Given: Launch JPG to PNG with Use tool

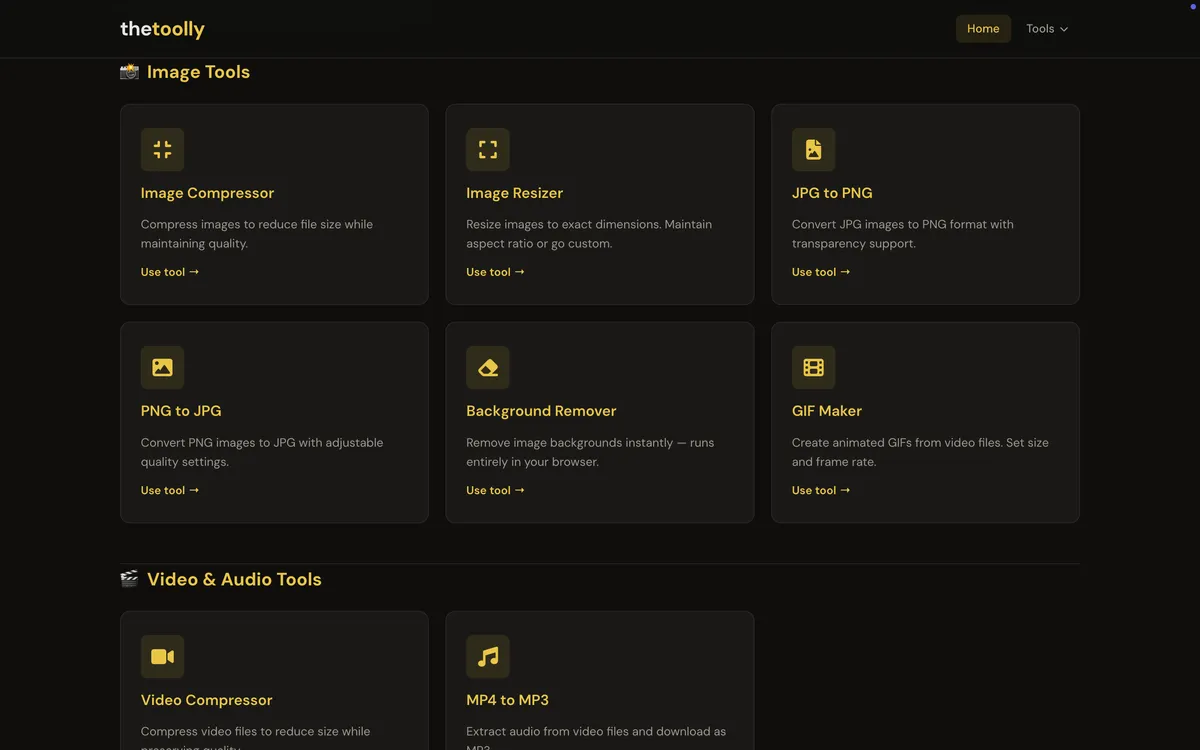Looking at the screenshot, I should click(x=820, y=271).
